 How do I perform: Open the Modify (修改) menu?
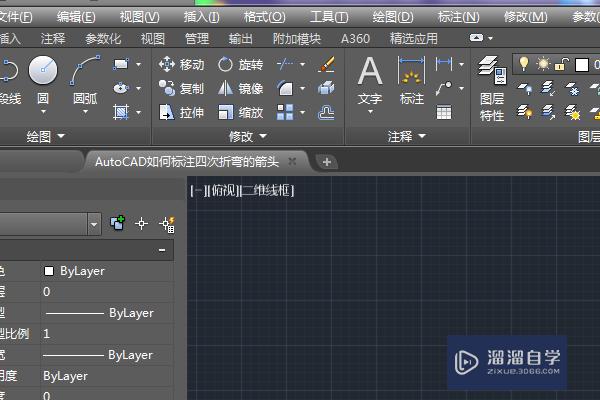point(525,17)
